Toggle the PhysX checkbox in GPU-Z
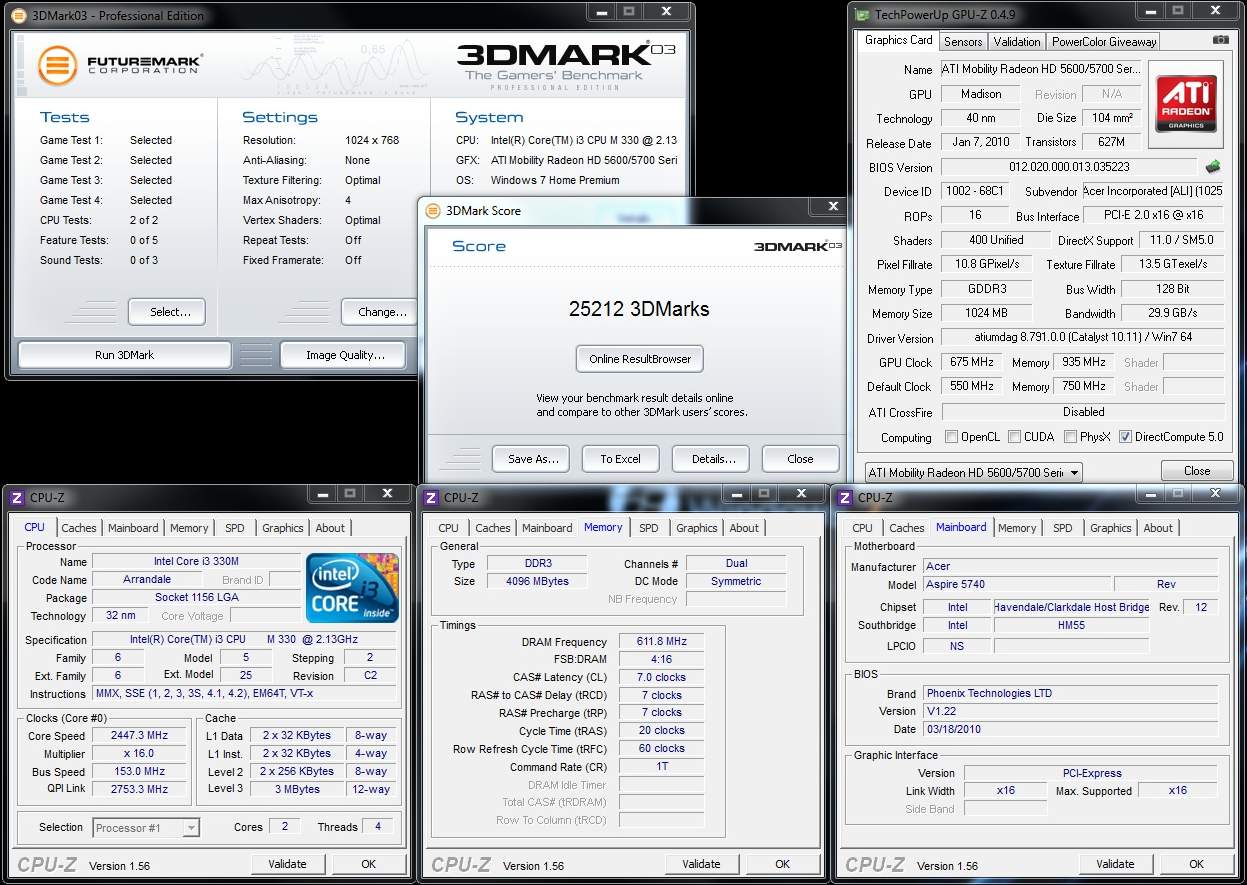Screen dimensions: 1247x885 tap(1071, 437)
